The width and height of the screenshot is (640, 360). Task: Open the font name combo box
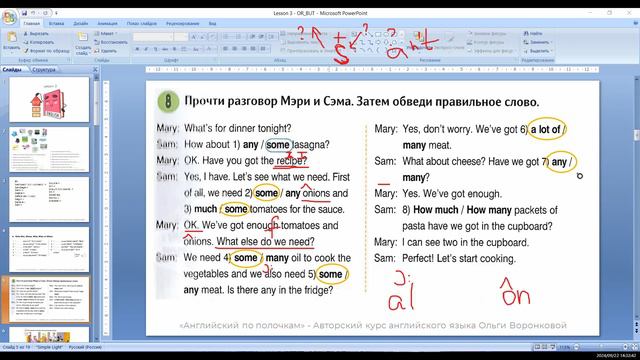pos(152,37)
